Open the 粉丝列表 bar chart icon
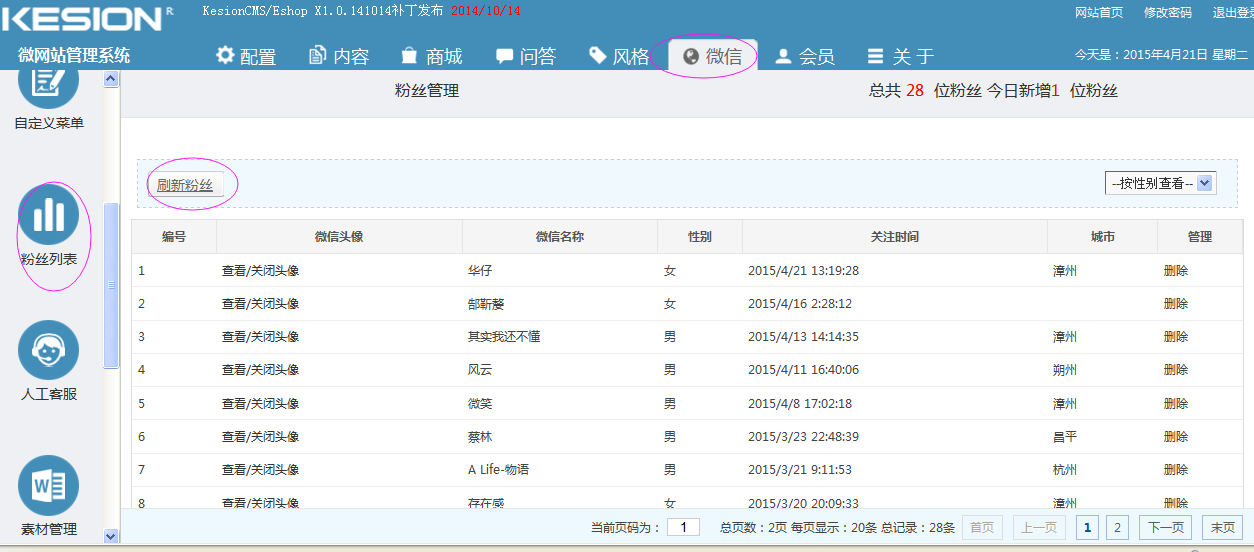1254x552 pixels. pyautogui.click(x=48, y=214)
